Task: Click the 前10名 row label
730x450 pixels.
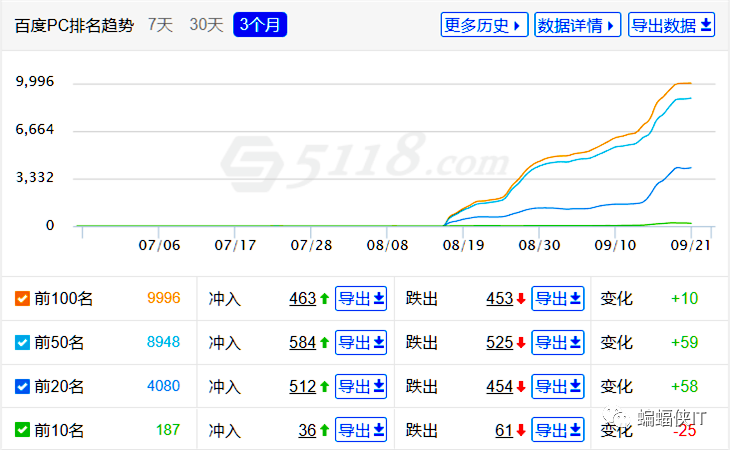Action: (59, 430)
